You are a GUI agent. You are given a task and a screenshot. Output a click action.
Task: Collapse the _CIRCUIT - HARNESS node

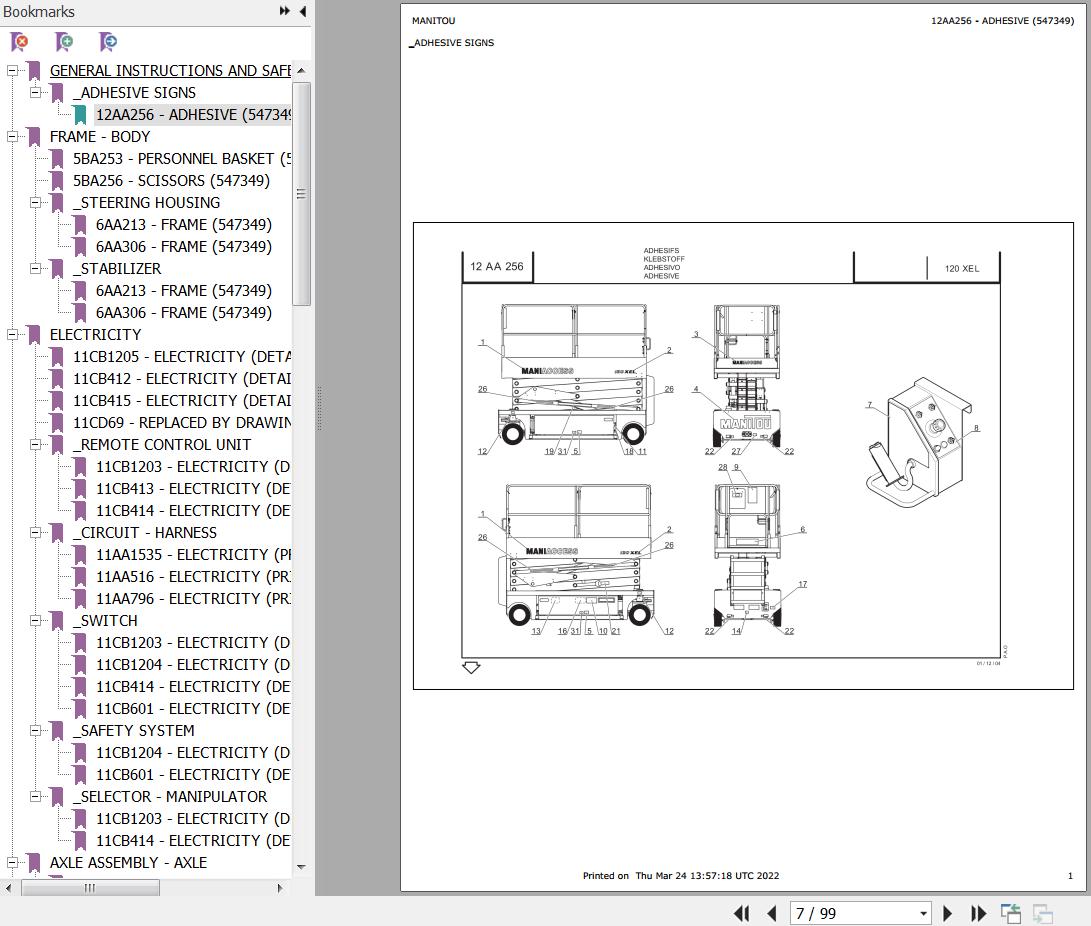coord(35,533)
